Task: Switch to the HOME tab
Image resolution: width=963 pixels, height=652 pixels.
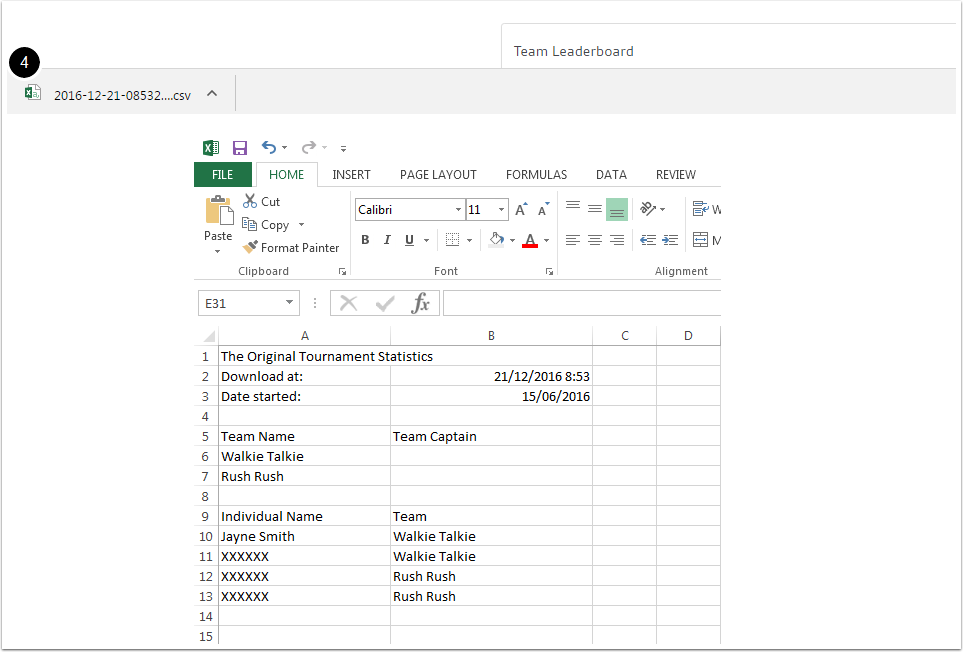Action: [x=286, y=174]
